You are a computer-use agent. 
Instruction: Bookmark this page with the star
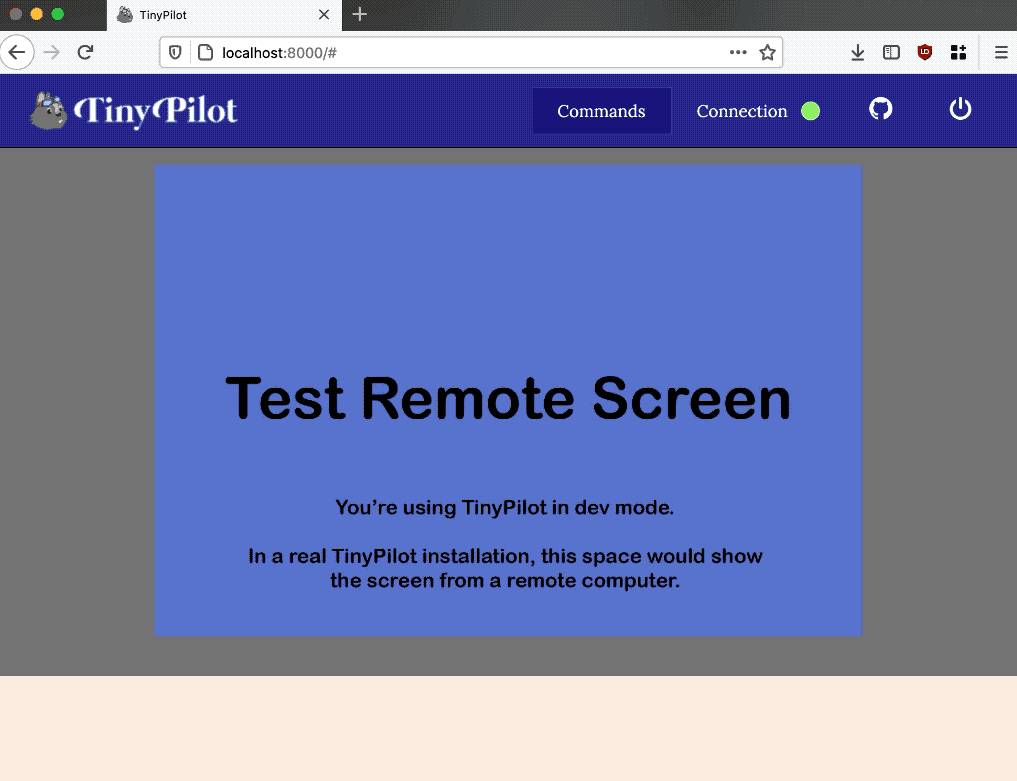pyautogui.click(x=767, y=51)
